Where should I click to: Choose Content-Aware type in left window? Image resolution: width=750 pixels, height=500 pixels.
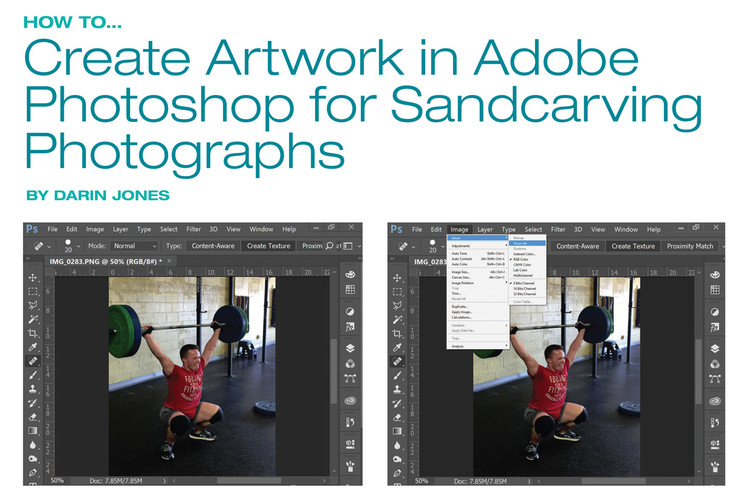[213, 246]
